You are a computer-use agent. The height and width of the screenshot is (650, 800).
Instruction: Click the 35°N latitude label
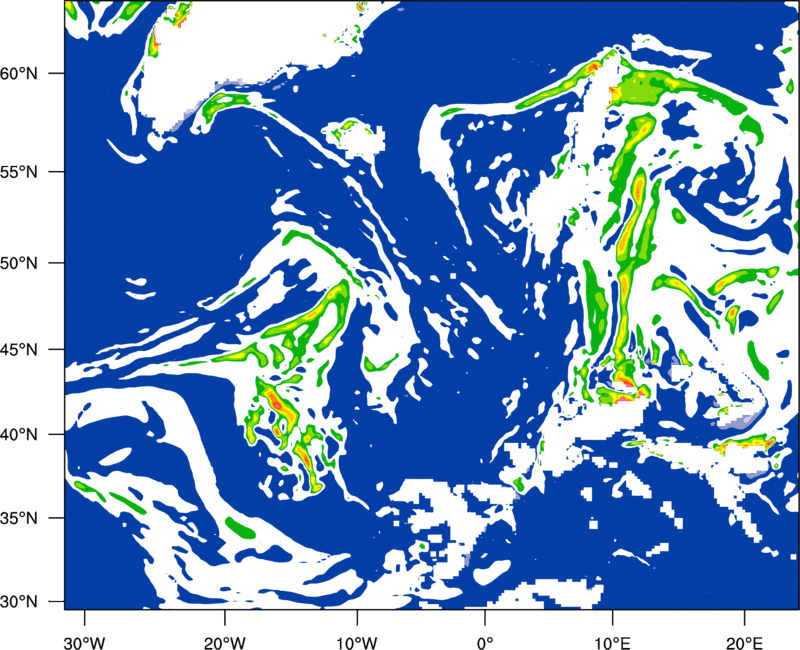point(19,518)
